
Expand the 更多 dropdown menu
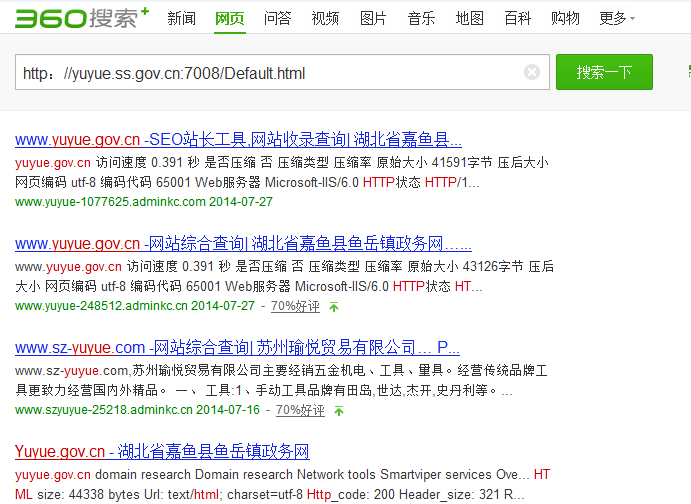tap(616, 18)
